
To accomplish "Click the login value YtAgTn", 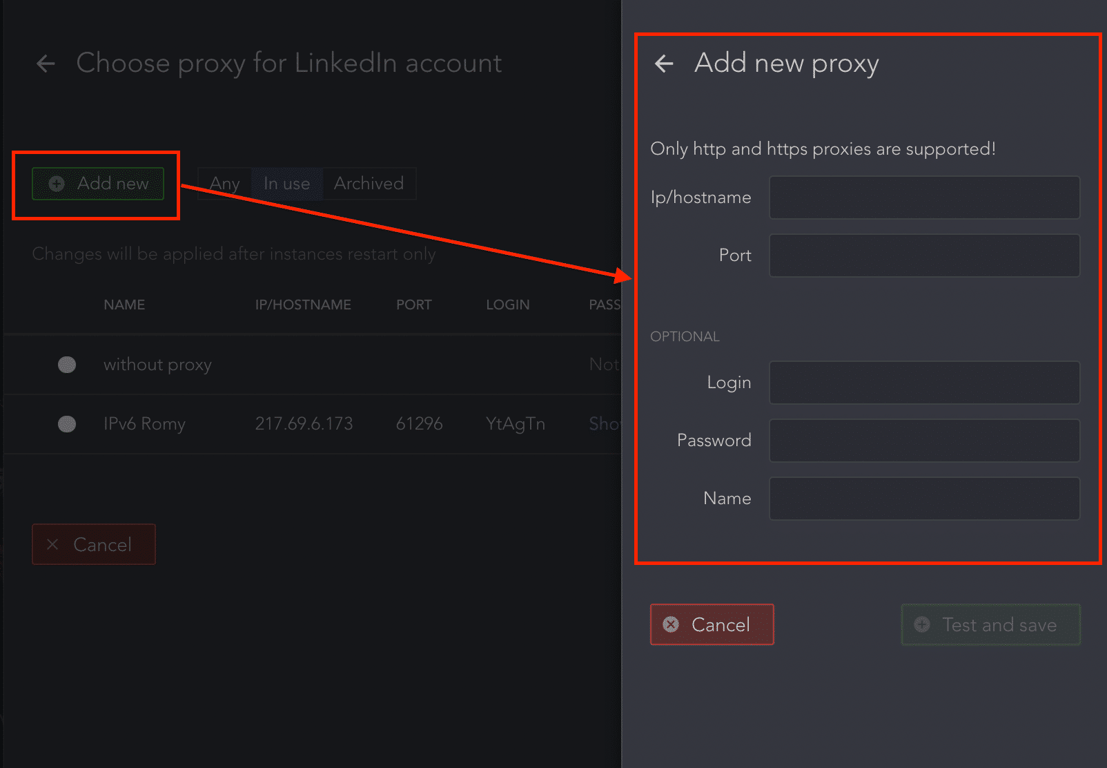I will (x=515, y=424).
